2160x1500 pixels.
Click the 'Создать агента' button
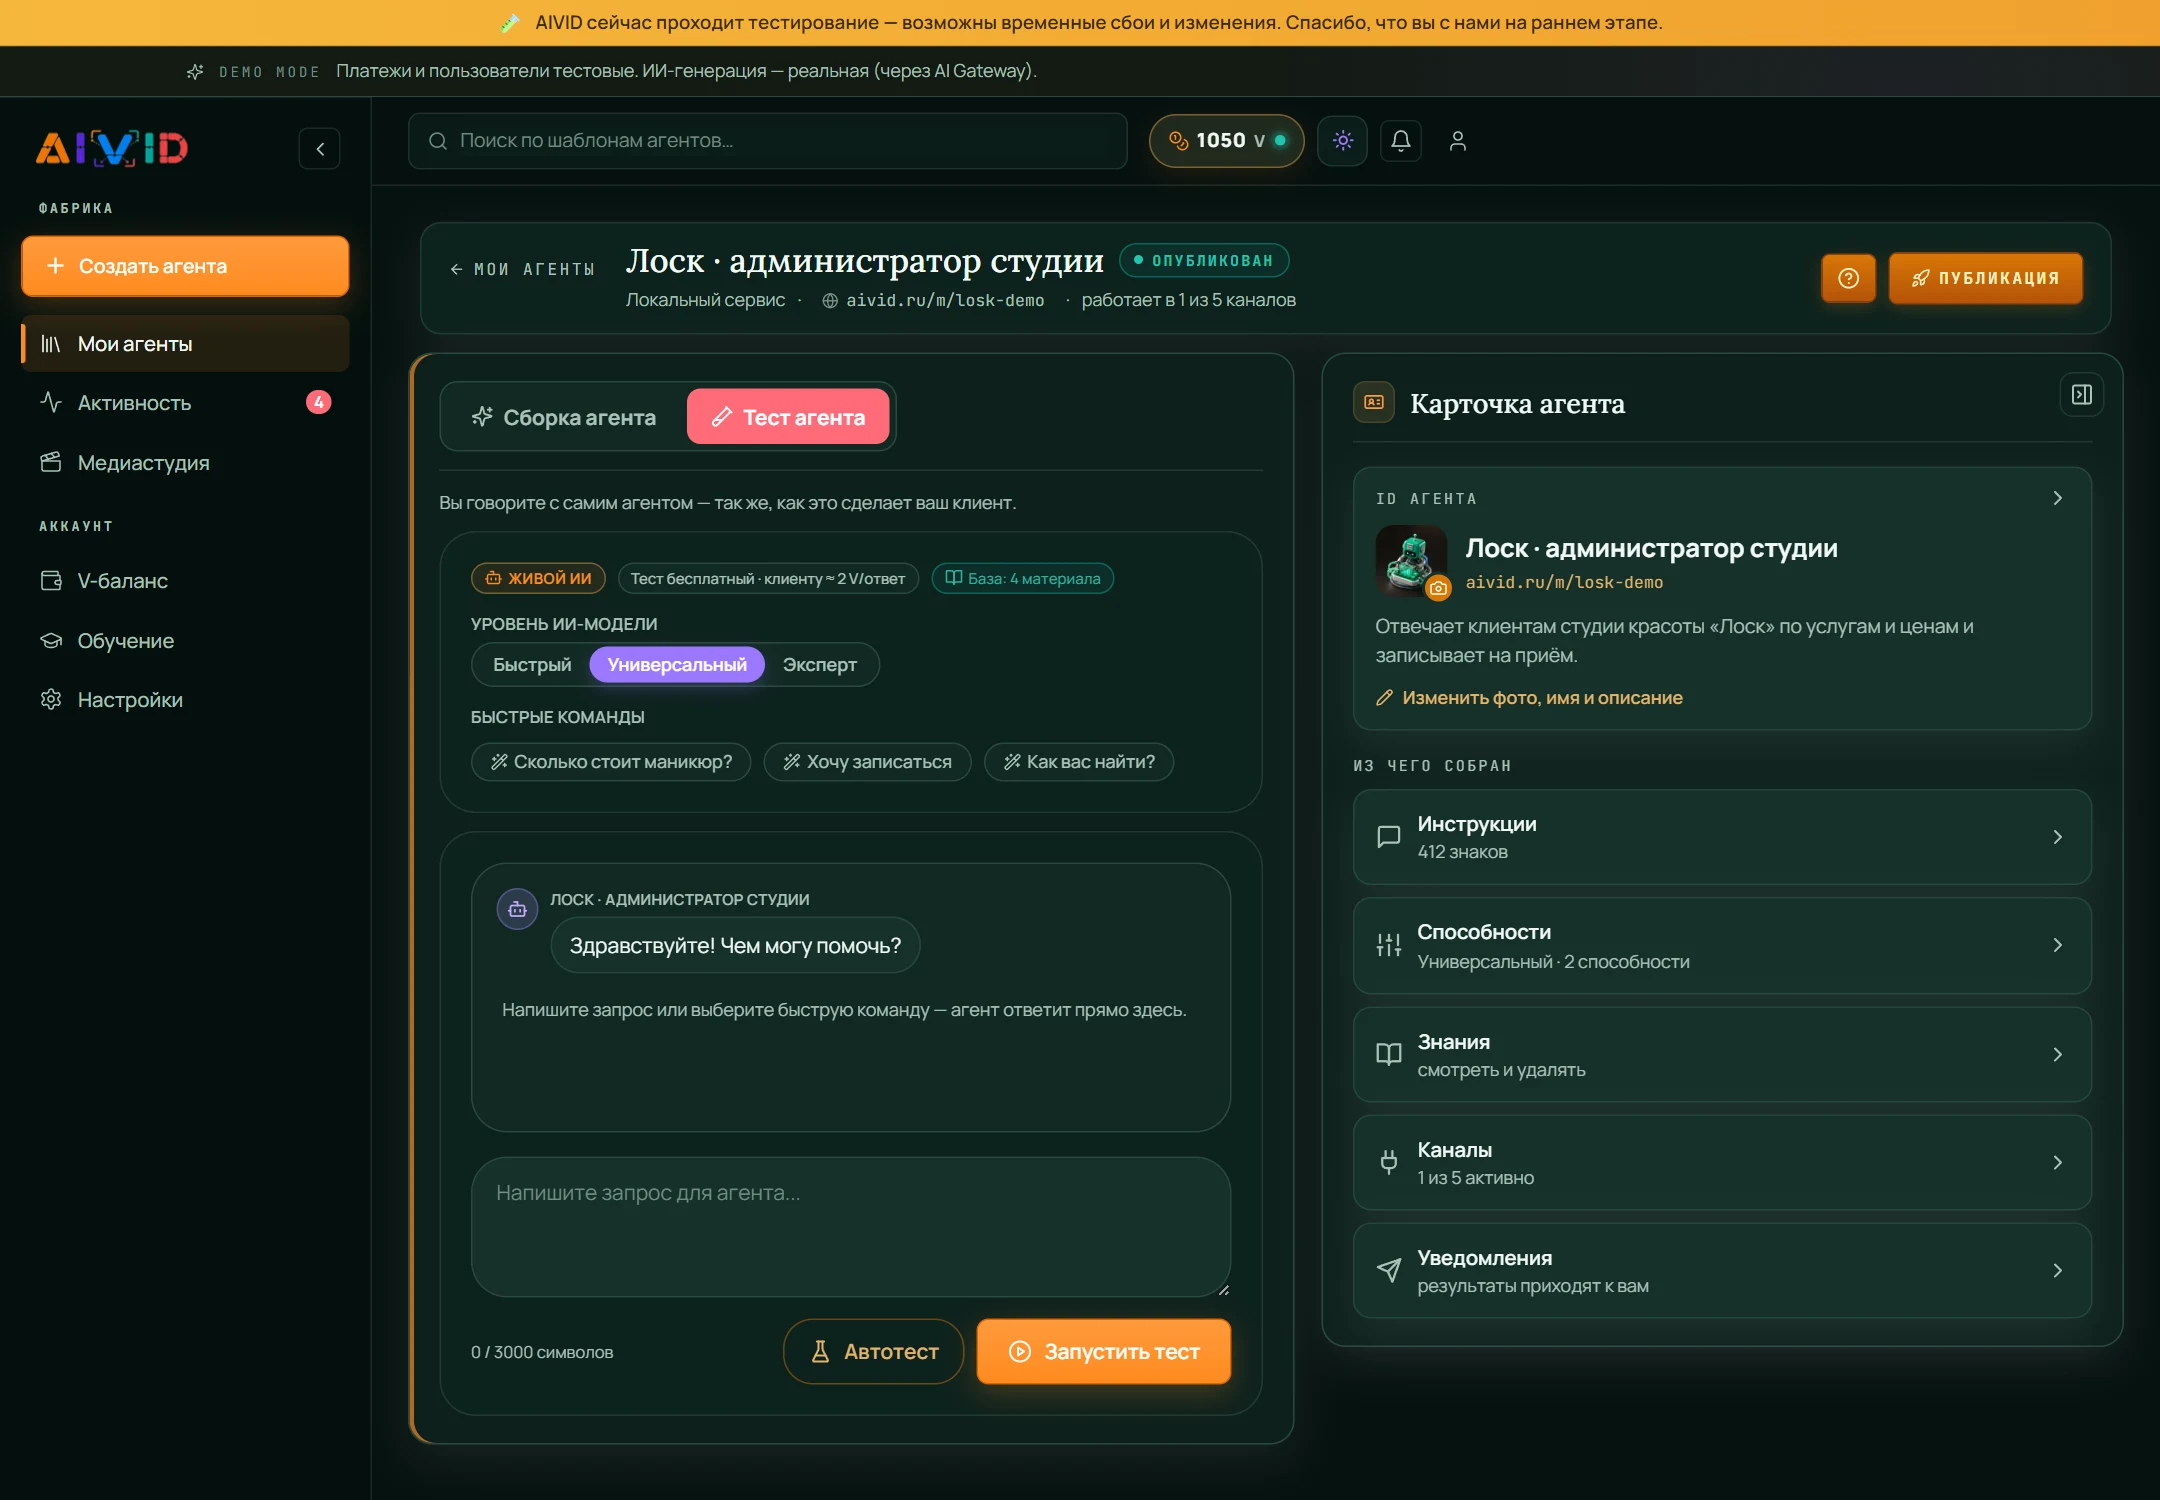185,266
